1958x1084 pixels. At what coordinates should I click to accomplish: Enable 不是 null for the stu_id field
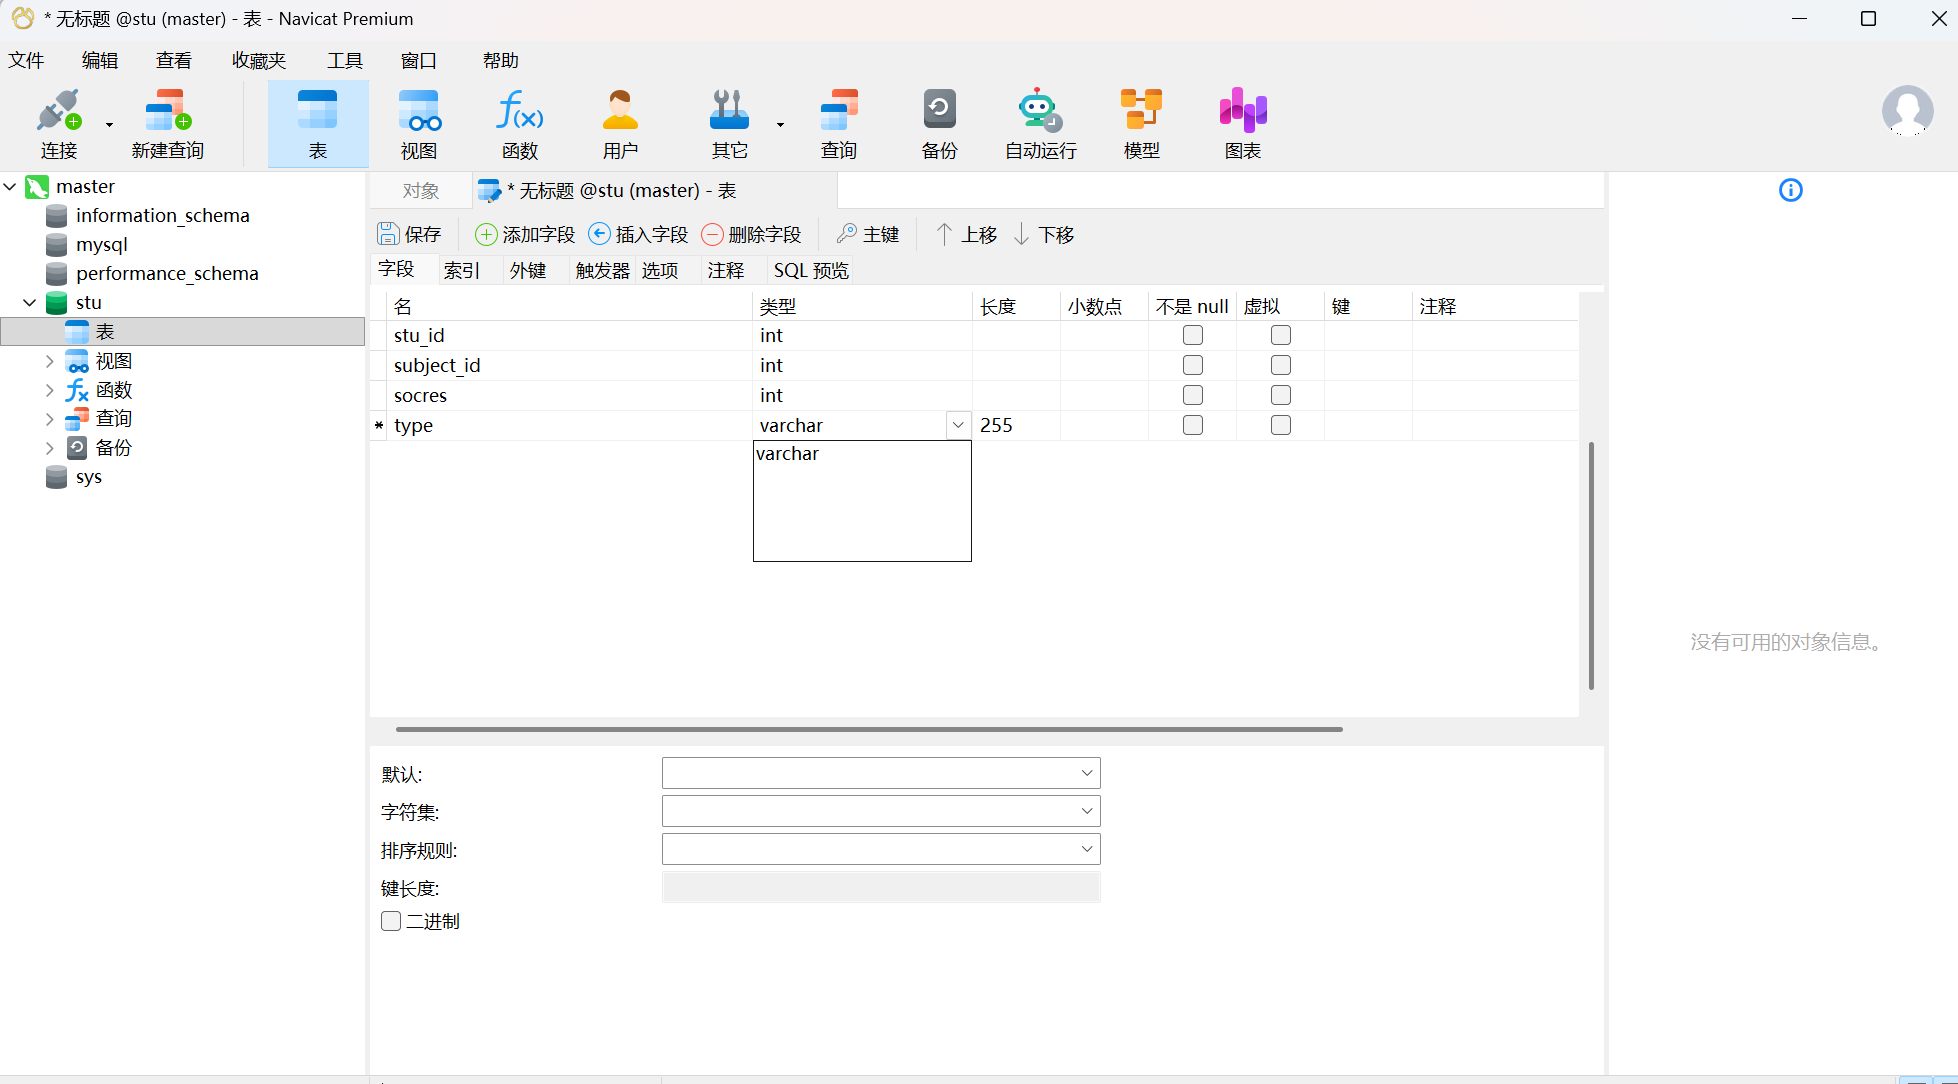coord(1192,335)
